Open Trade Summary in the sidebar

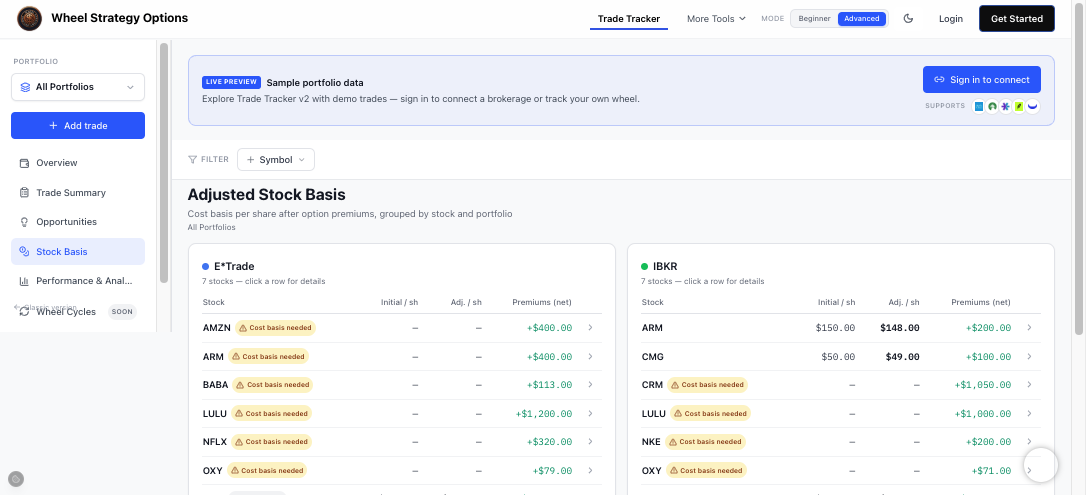pos(78,192)
